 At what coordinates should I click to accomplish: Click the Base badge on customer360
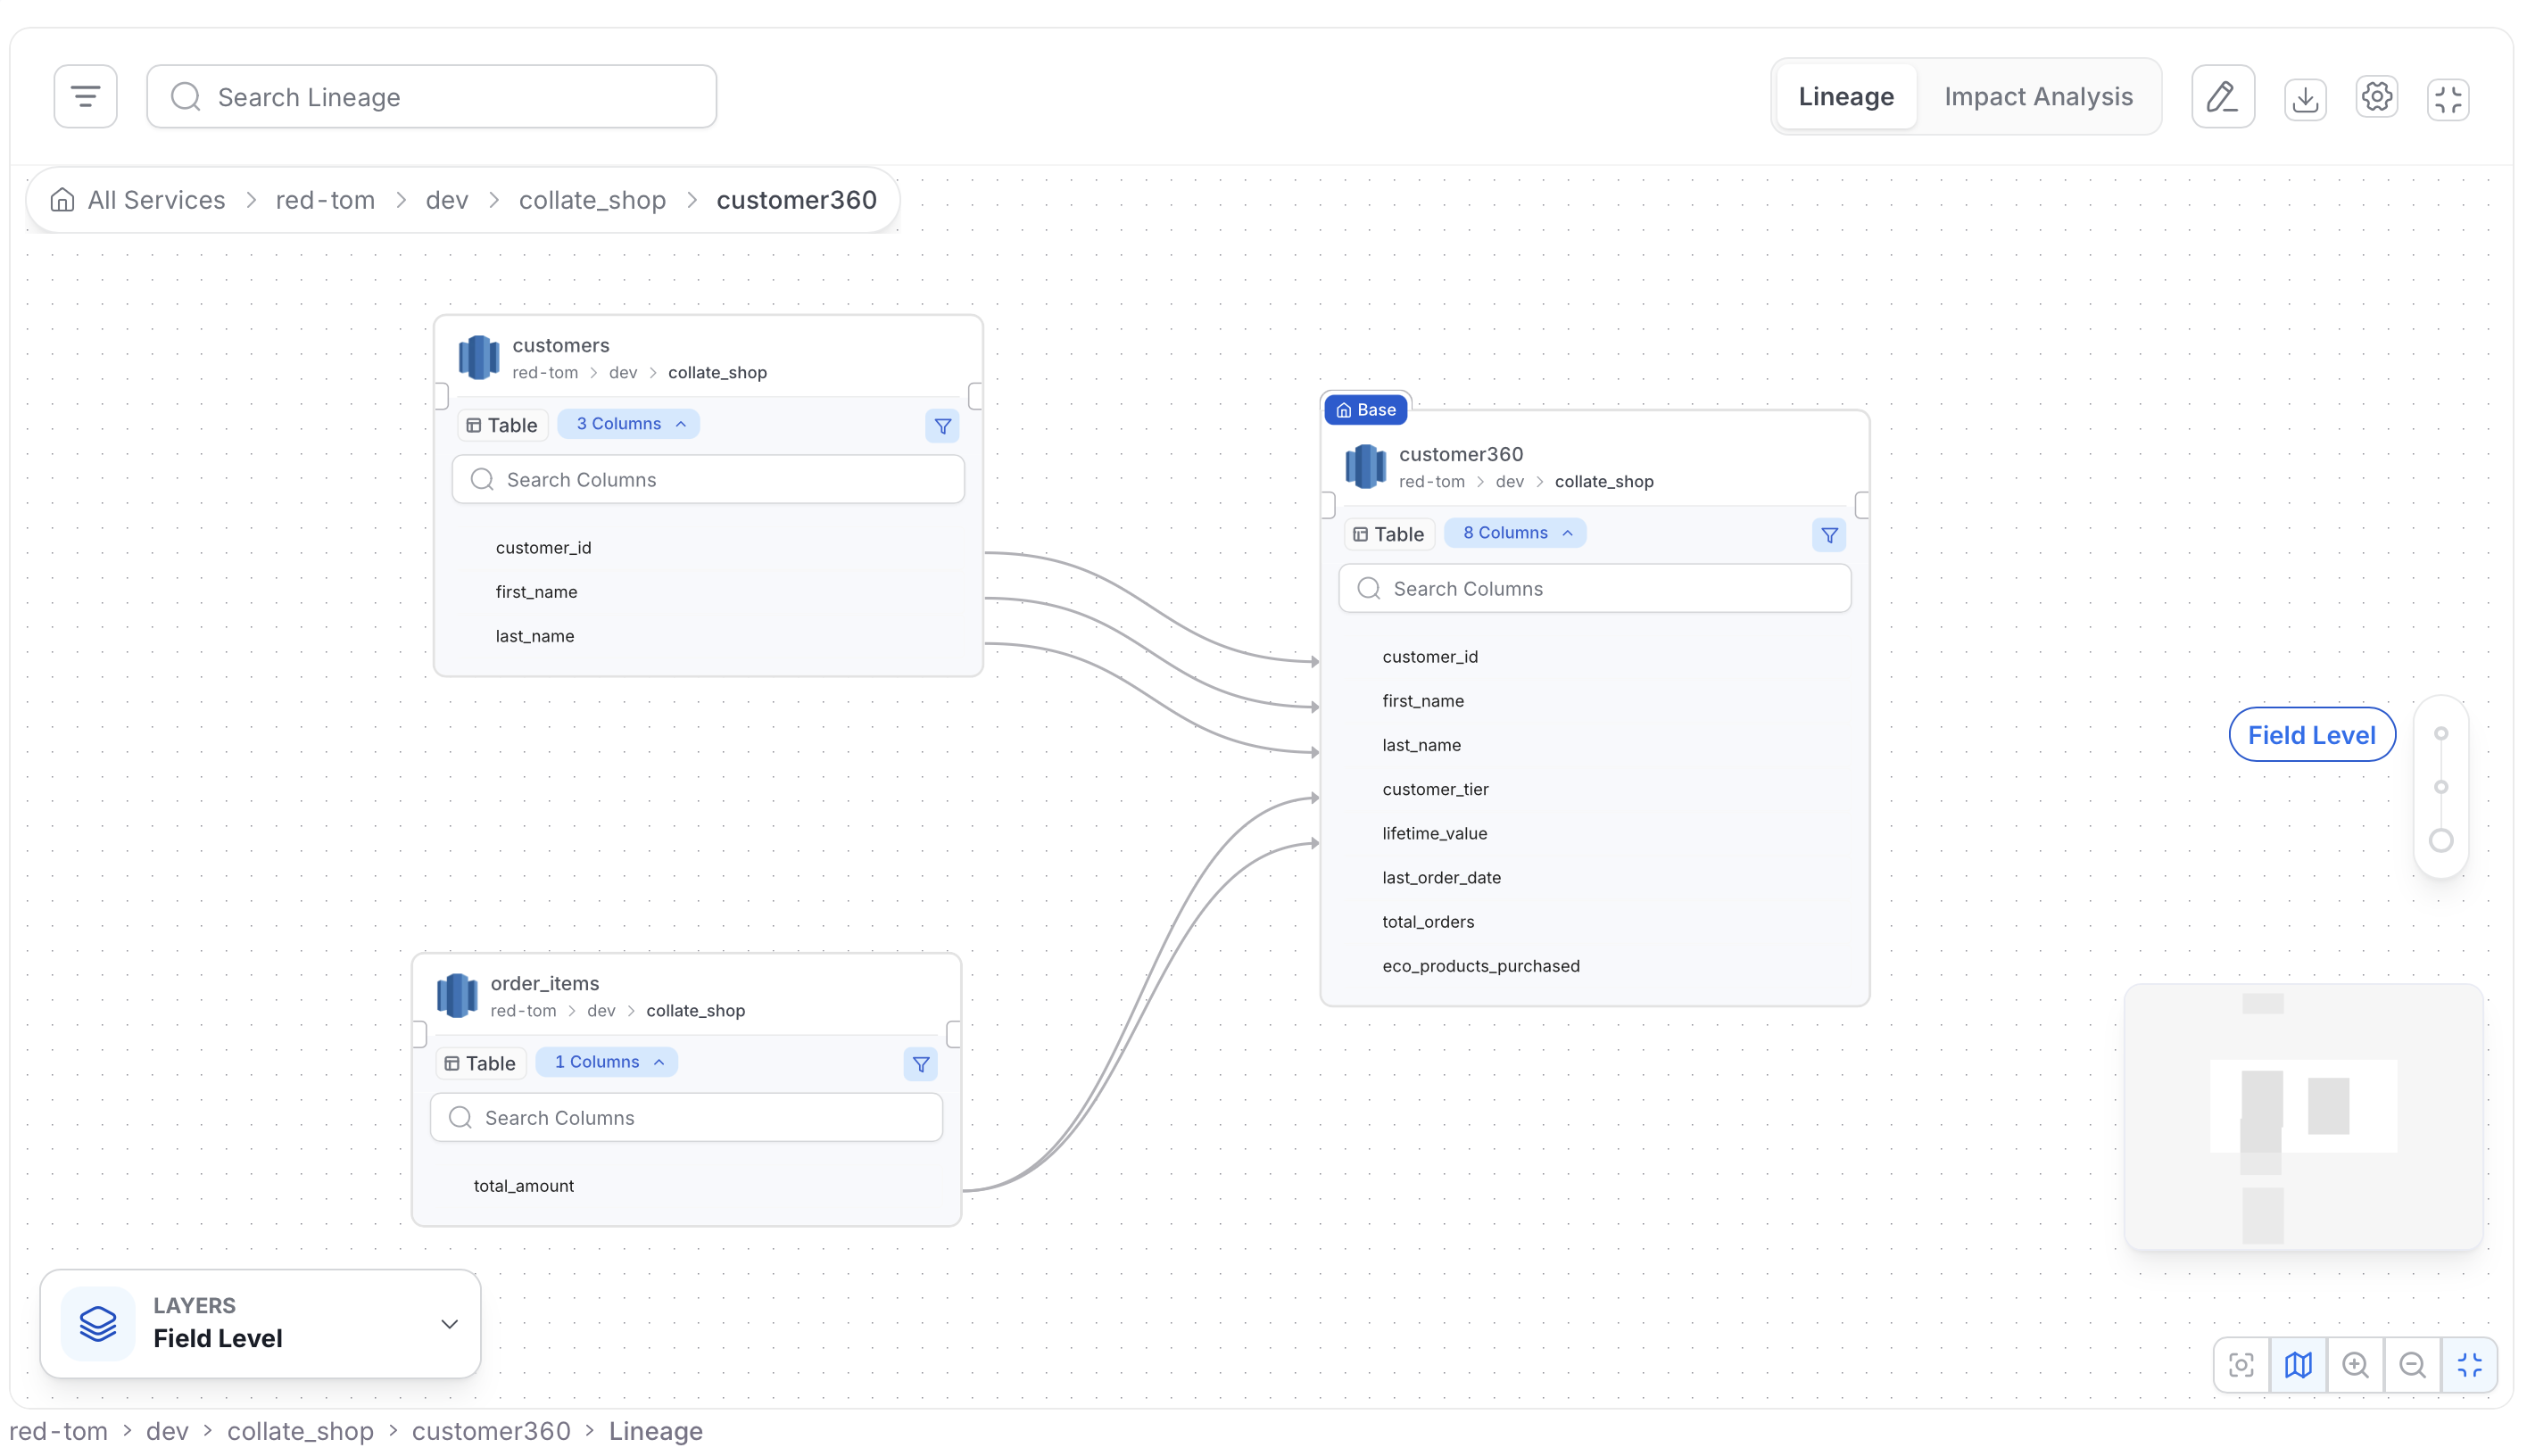pos(1366,410)
